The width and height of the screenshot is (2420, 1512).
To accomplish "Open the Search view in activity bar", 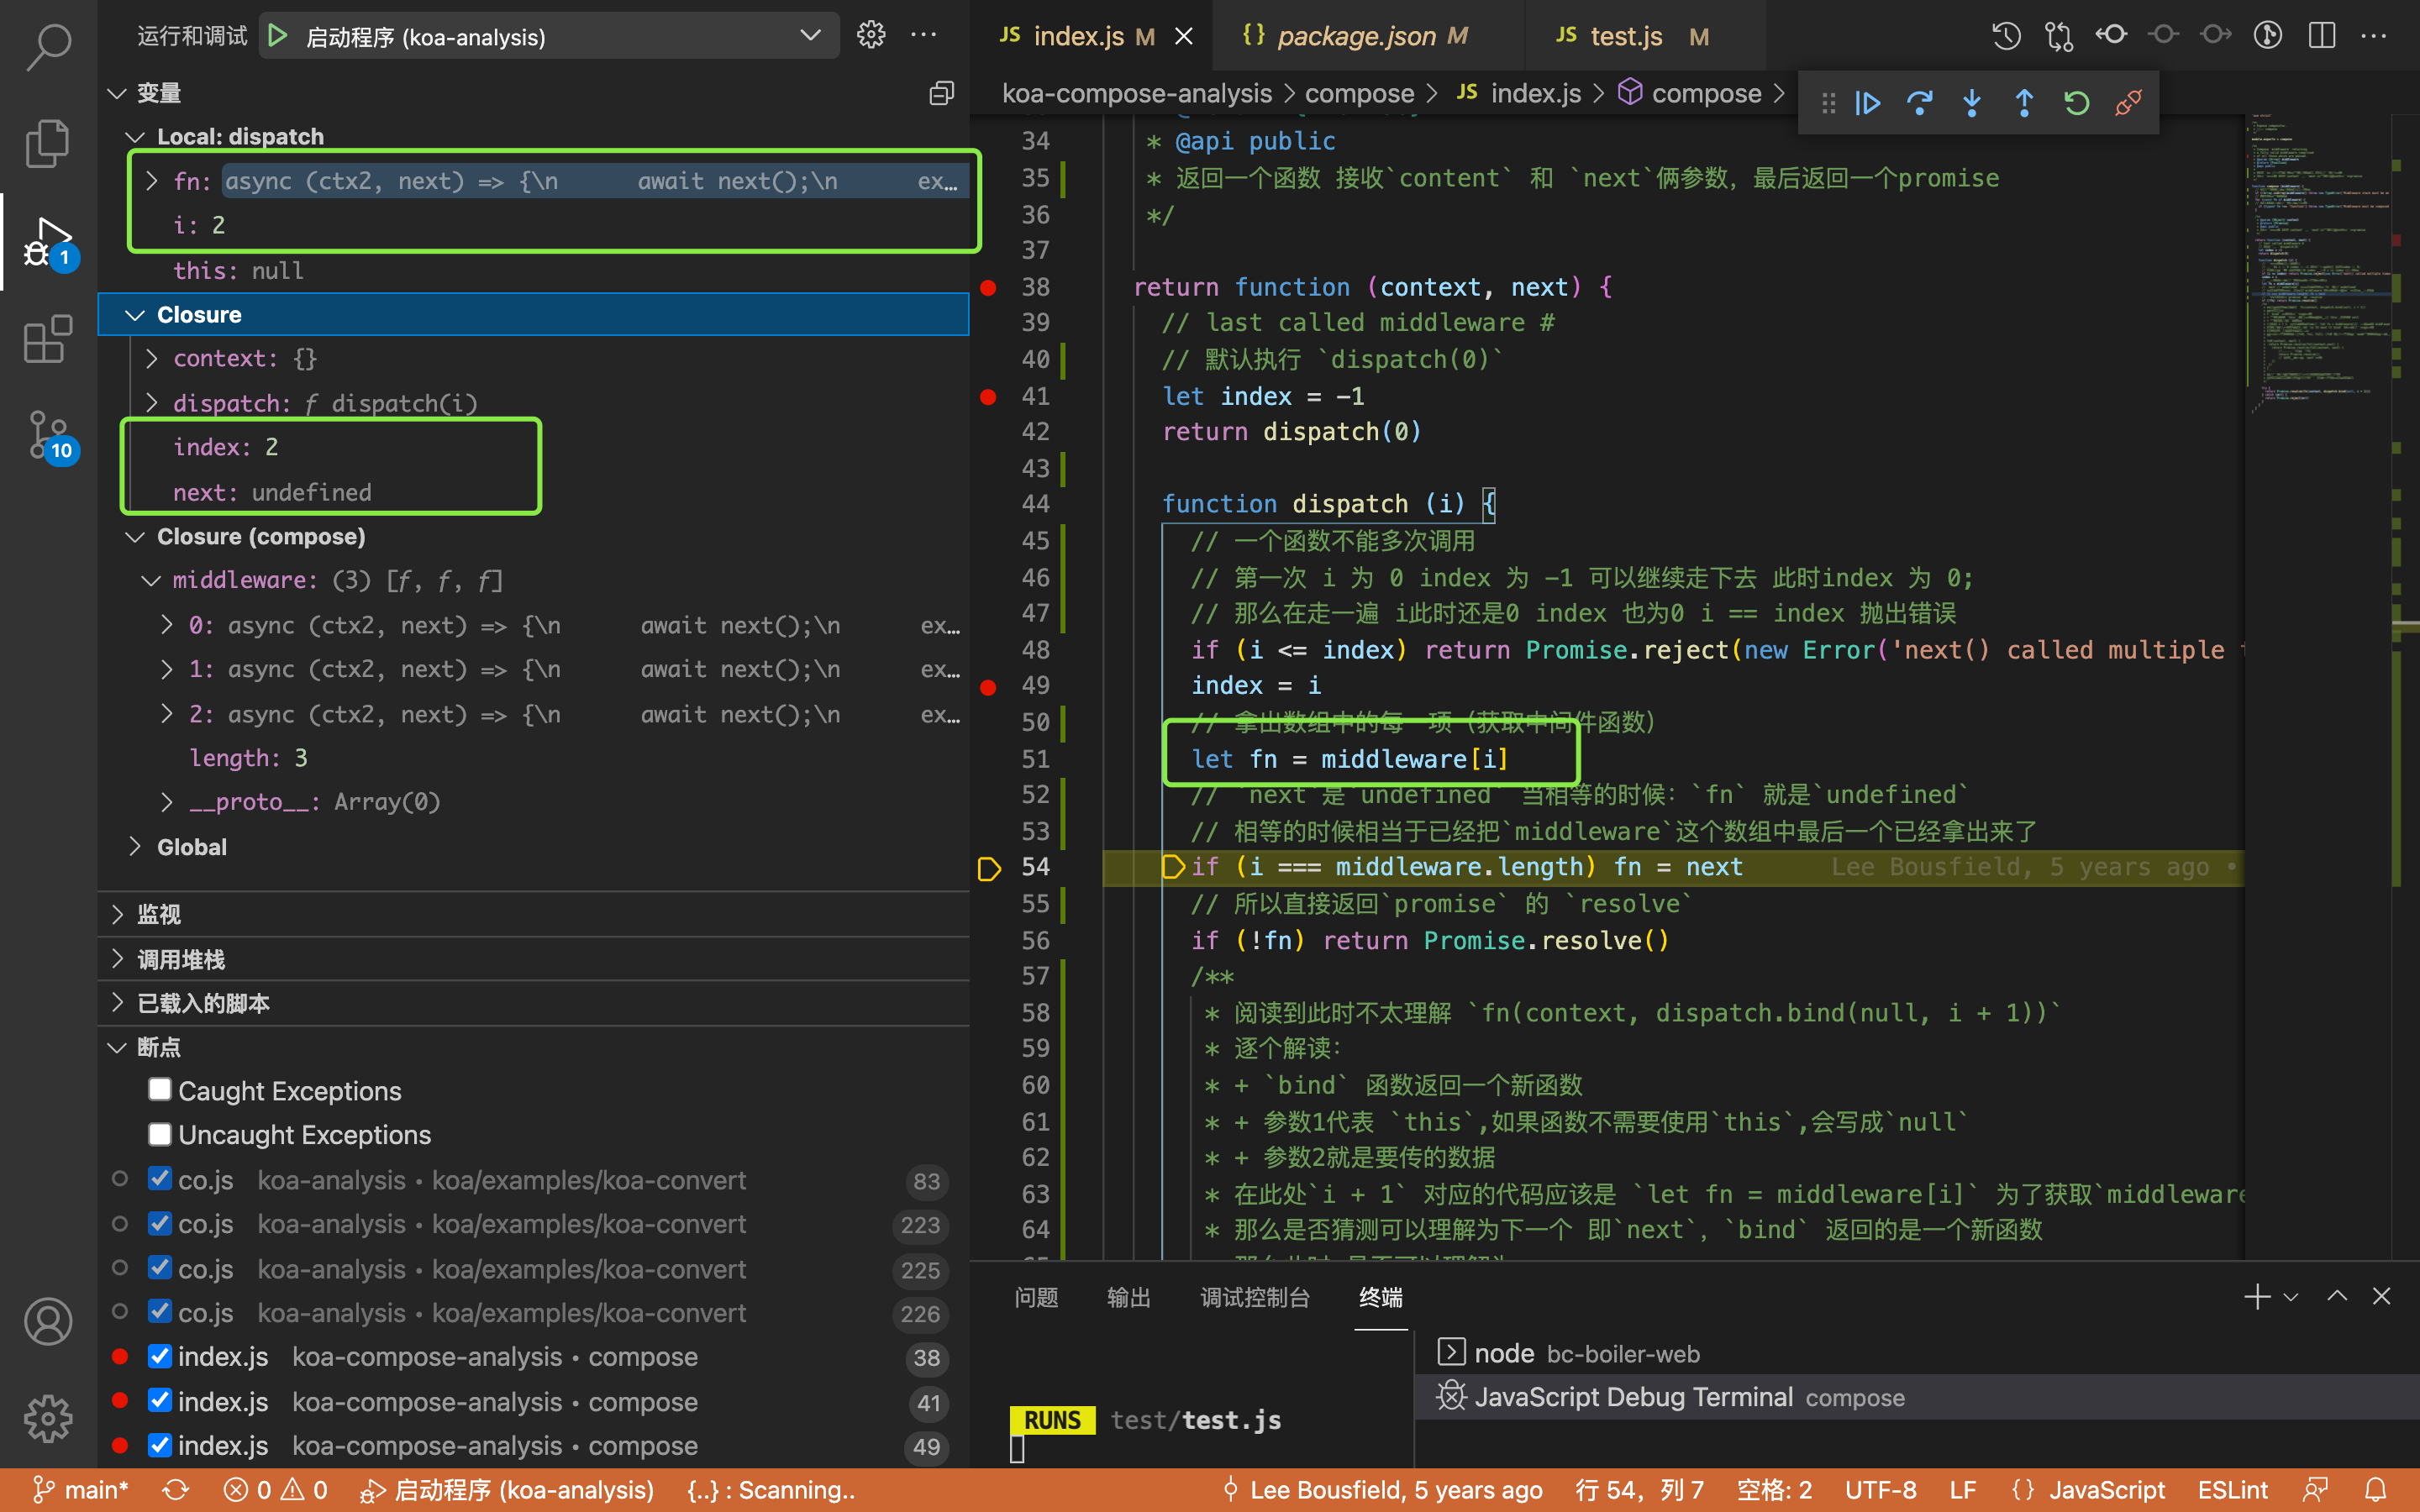I will tap(48, 47).
